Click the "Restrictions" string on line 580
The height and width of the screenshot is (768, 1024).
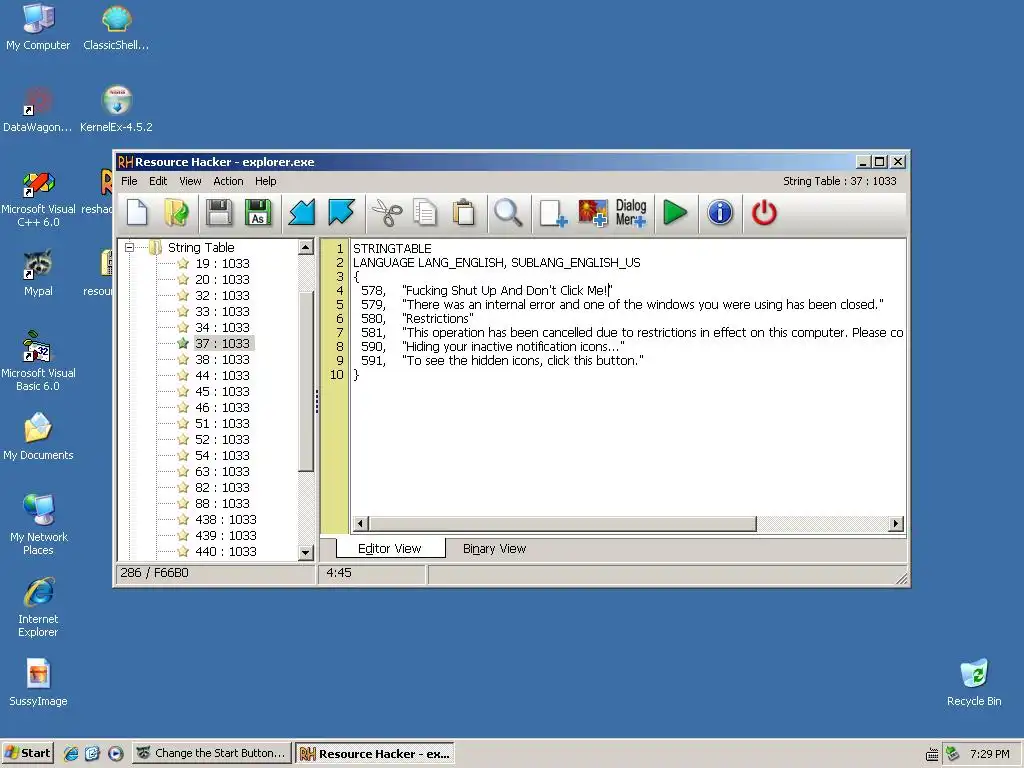tap(438, 319)
